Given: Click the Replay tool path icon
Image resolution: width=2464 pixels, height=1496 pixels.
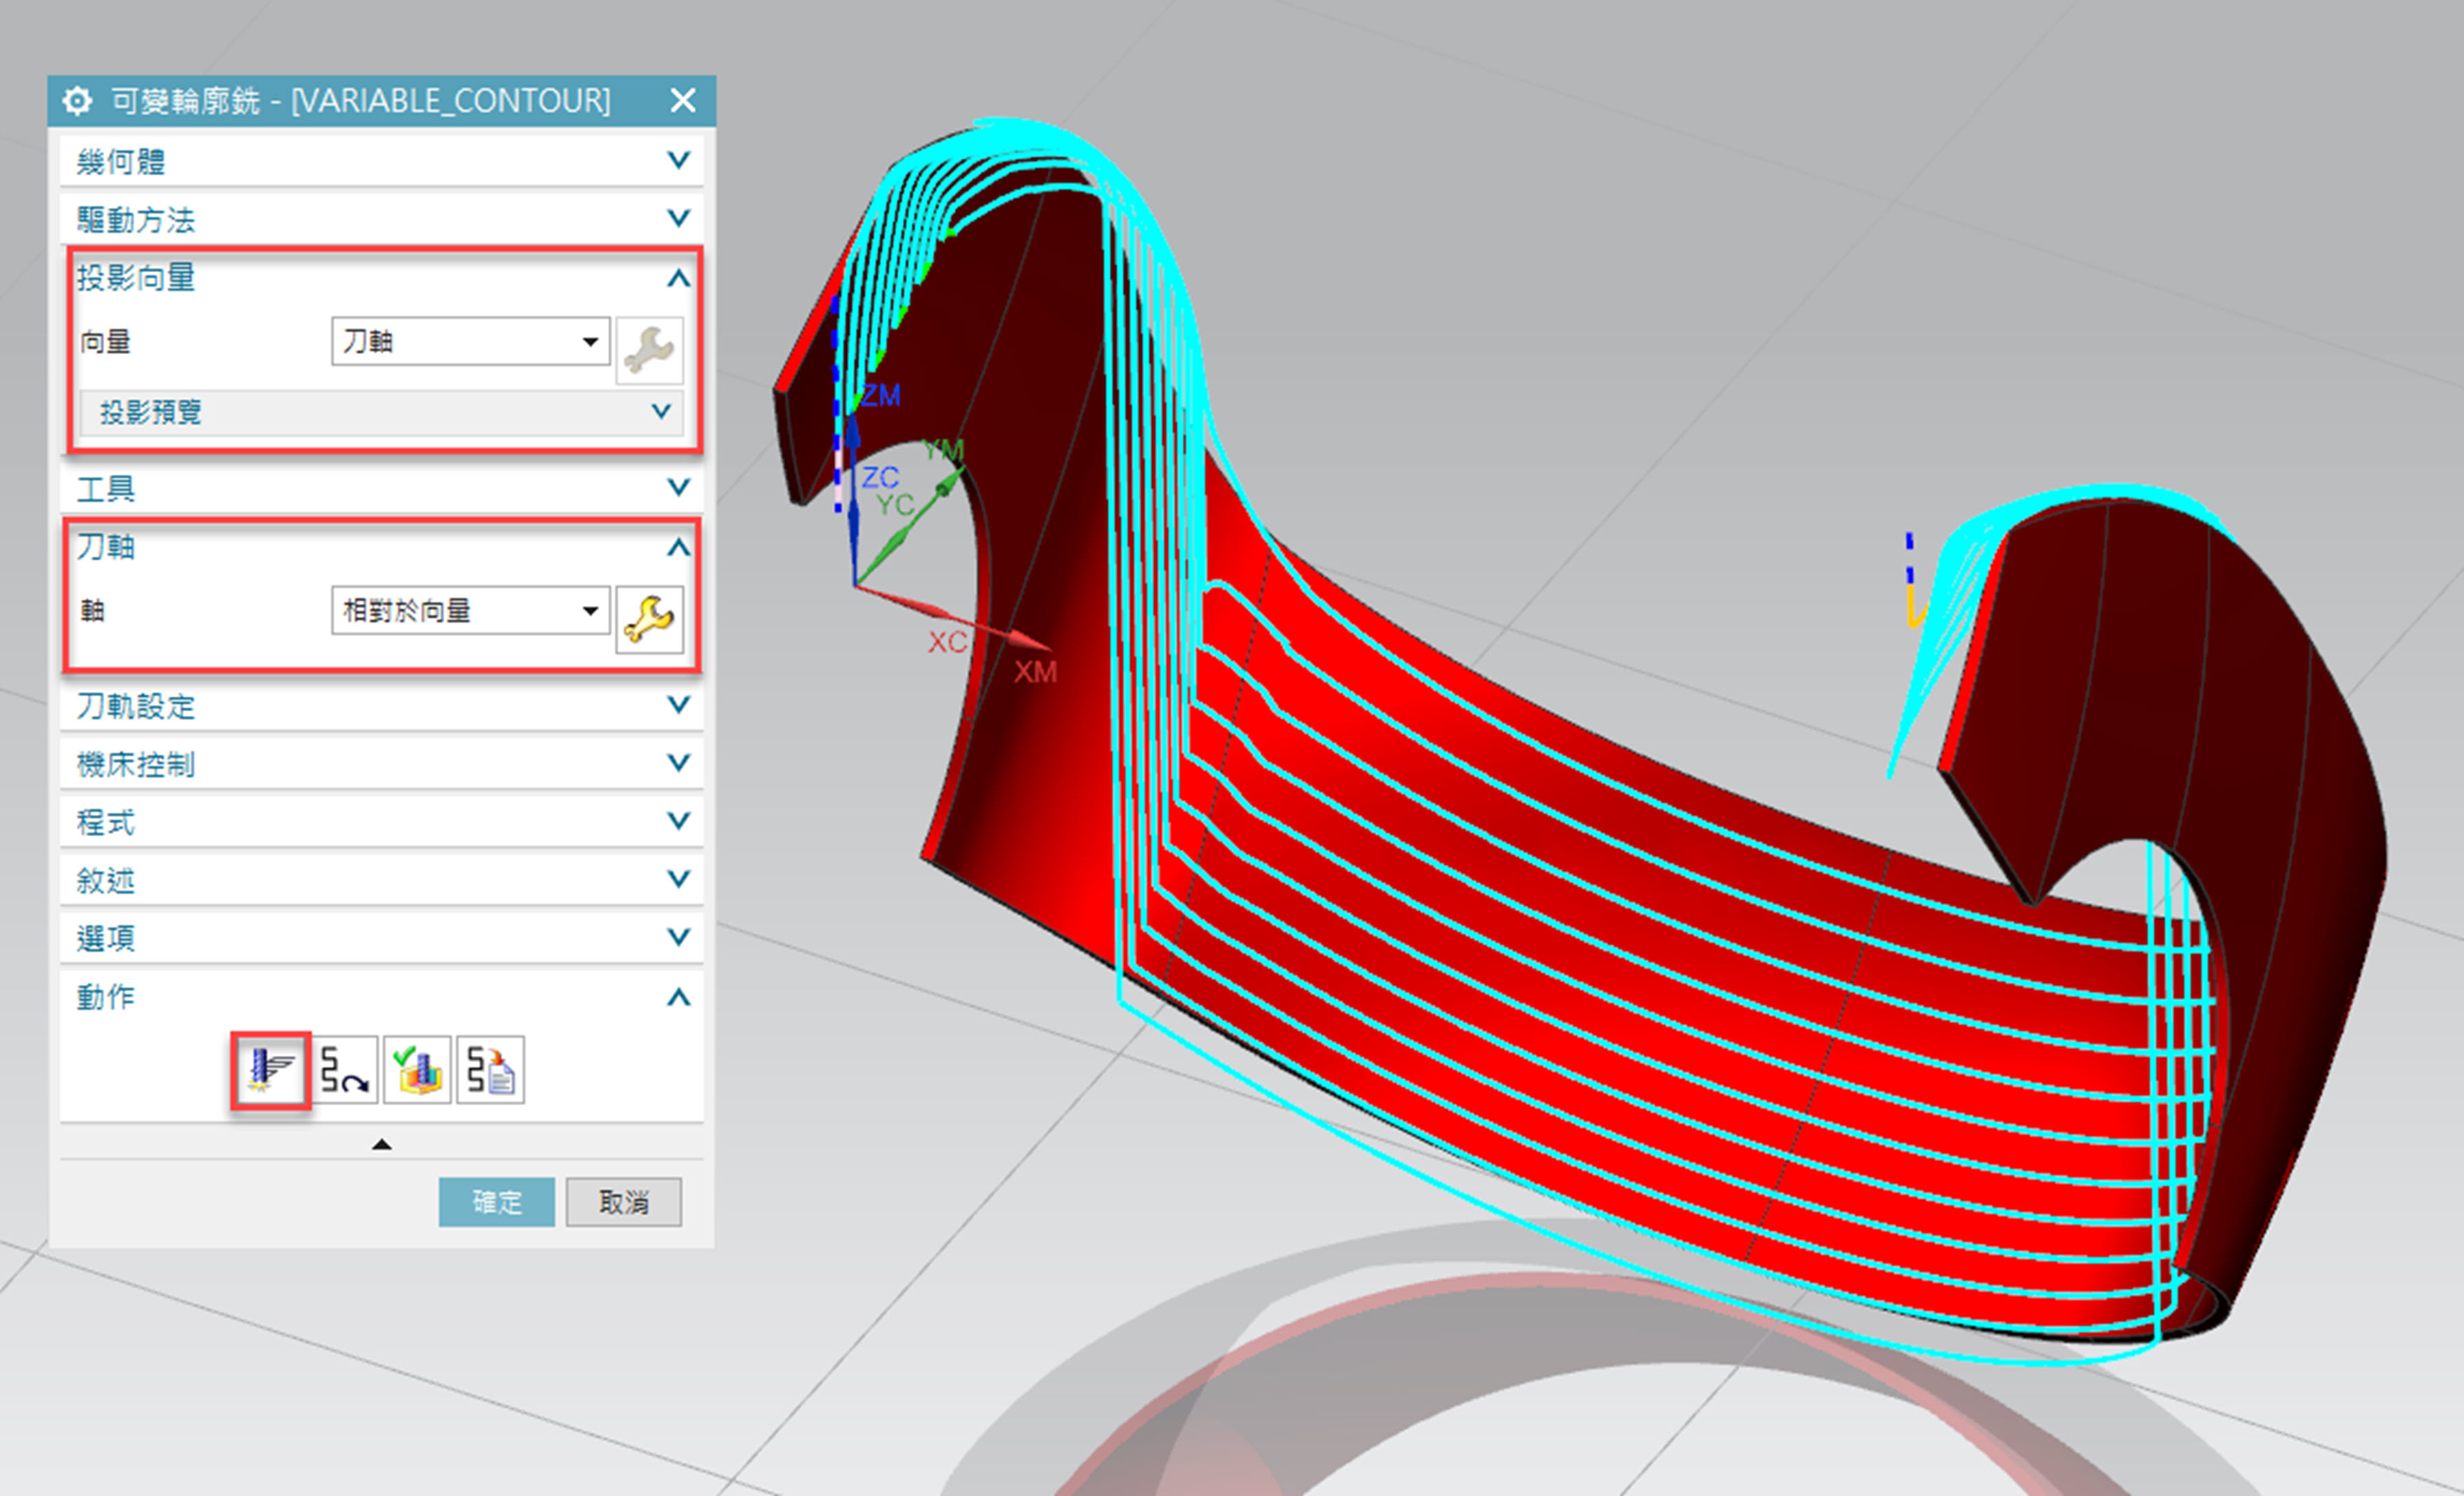Looking at the screenshot, I should 346,1070.
